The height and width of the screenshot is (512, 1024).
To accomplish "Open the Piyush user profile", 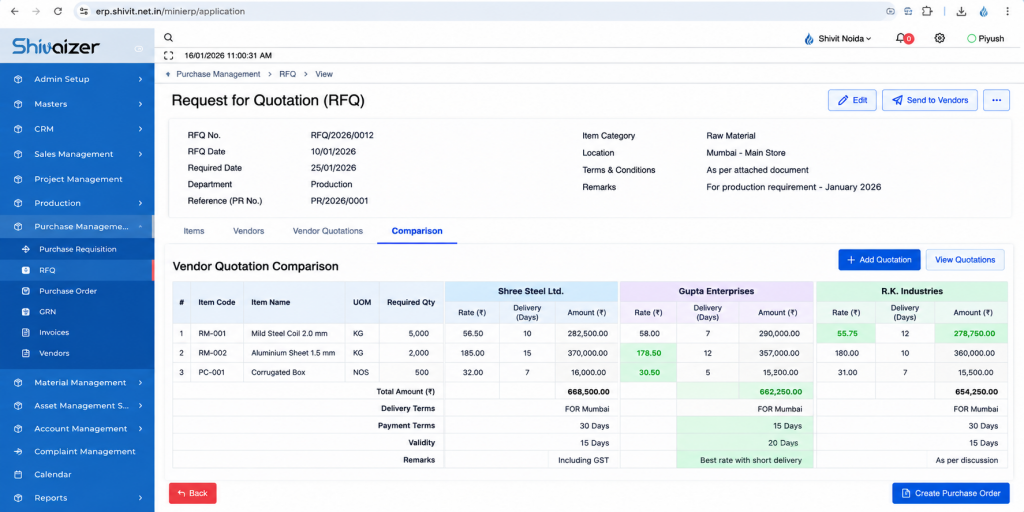I will pyautogui.click(x=985, y=39).
